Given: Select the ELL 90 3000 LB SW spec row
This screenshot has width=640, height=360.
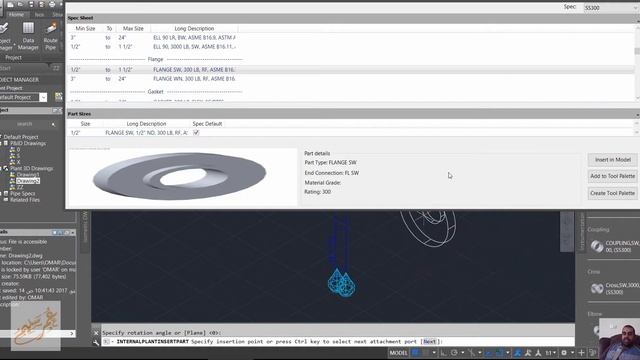Looking at the screenshot, I should [351, 47].
